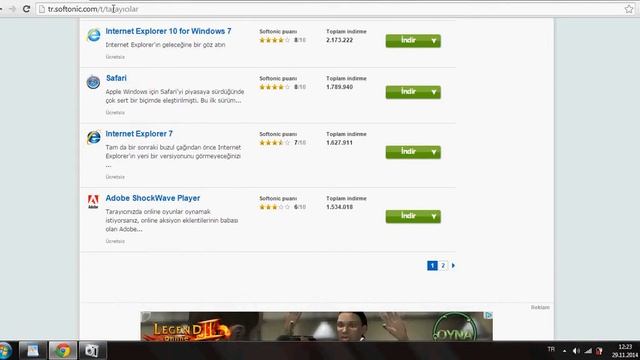Click the Safari compass icon
The image size is (640, 360).
(93, 82)
